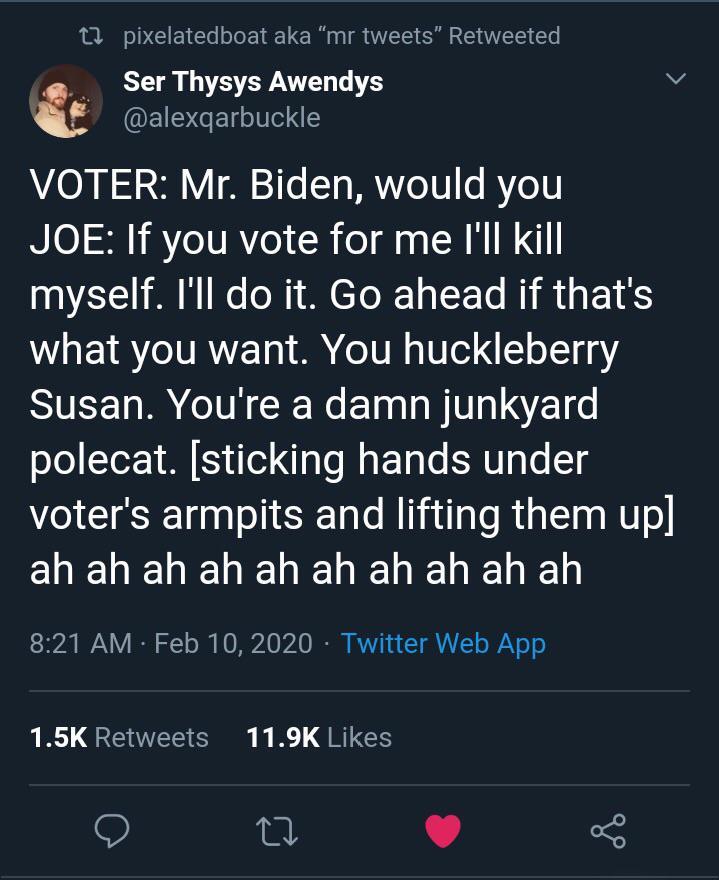Toggle retweet status with the retweet arrows
719x880 pixels.
tap(278, 831)
